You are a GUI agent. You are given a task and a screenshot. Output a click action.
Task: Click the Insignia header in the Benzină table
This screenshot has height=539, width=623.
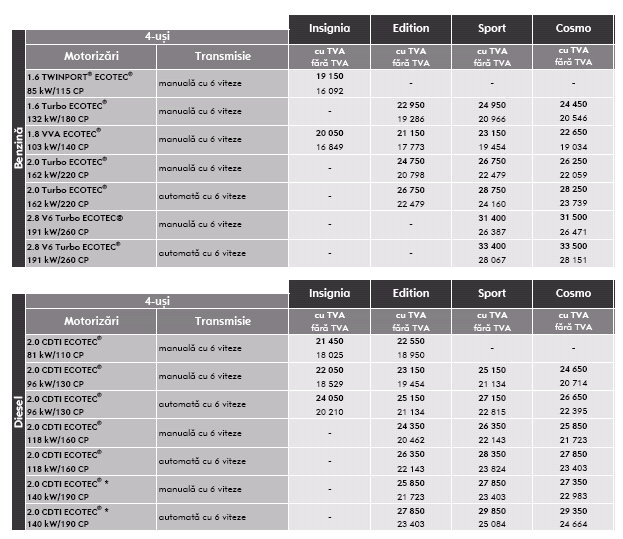329,29
